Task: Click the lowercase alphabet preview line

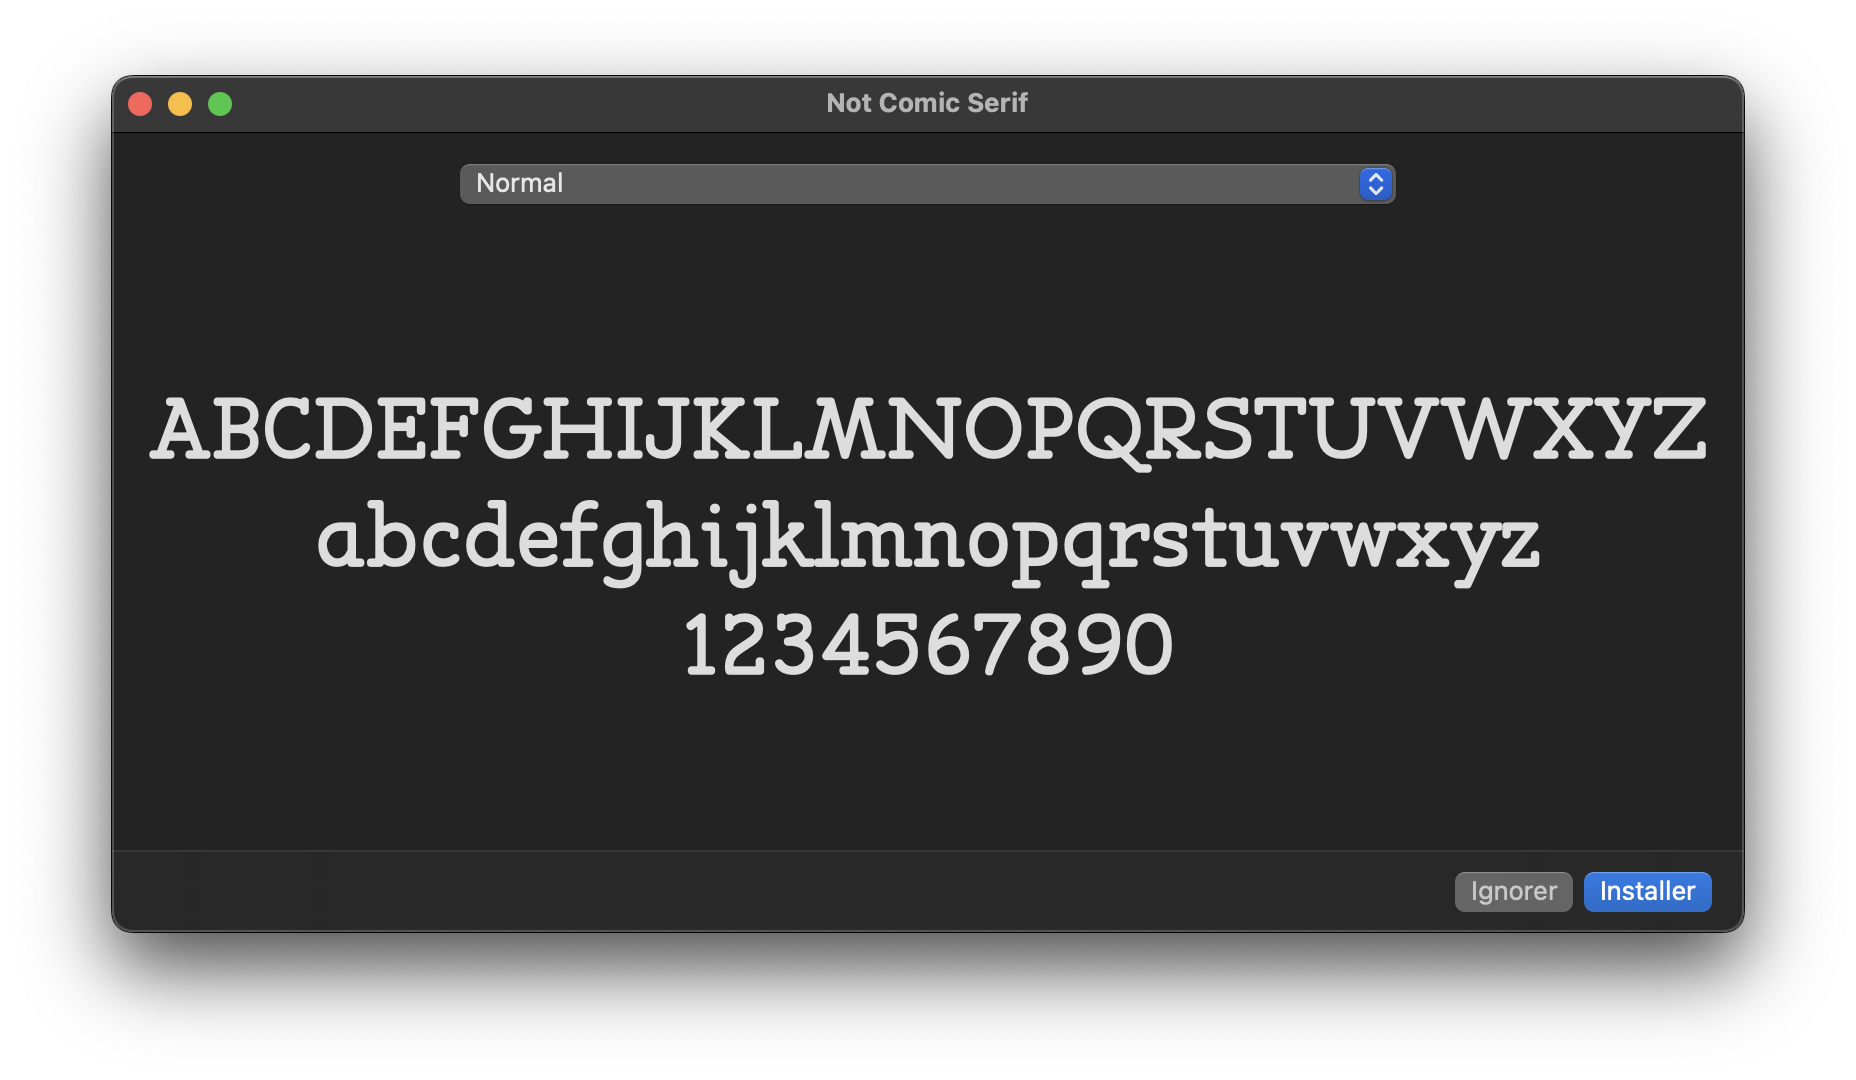Action: 928,540
